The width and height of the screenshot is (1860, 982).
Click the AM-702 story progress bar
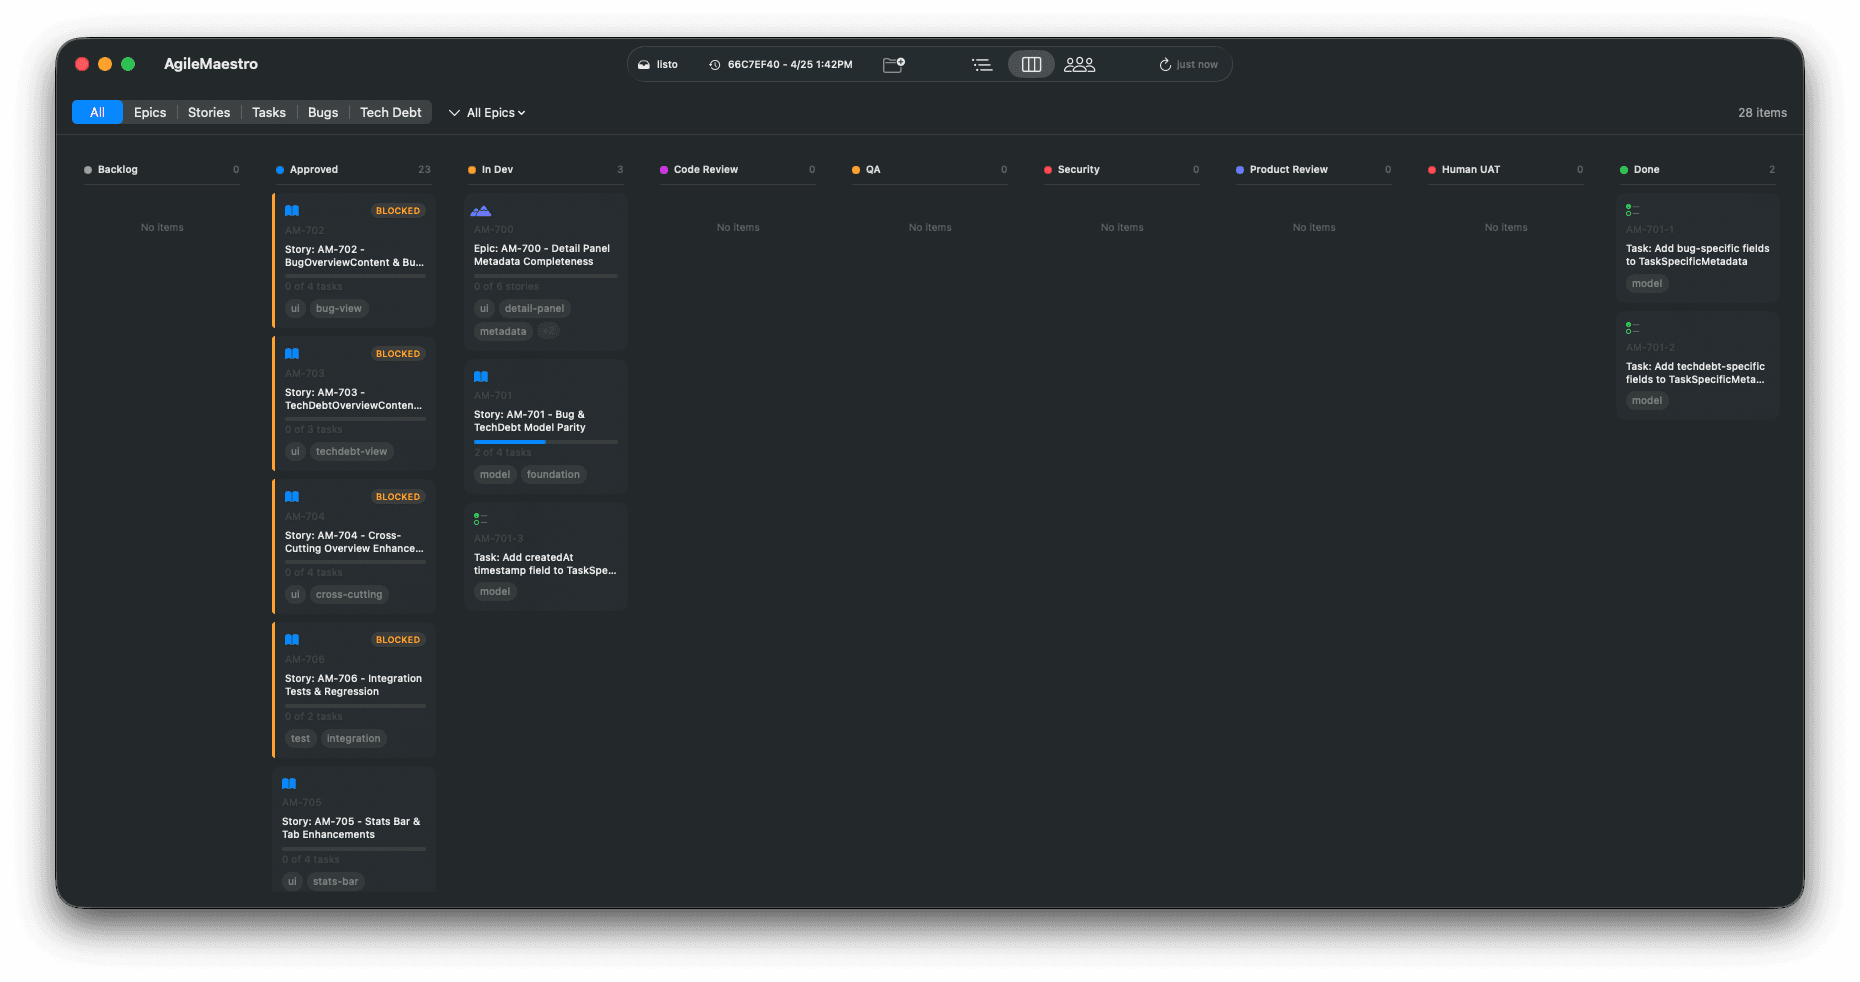coord(355,276)
